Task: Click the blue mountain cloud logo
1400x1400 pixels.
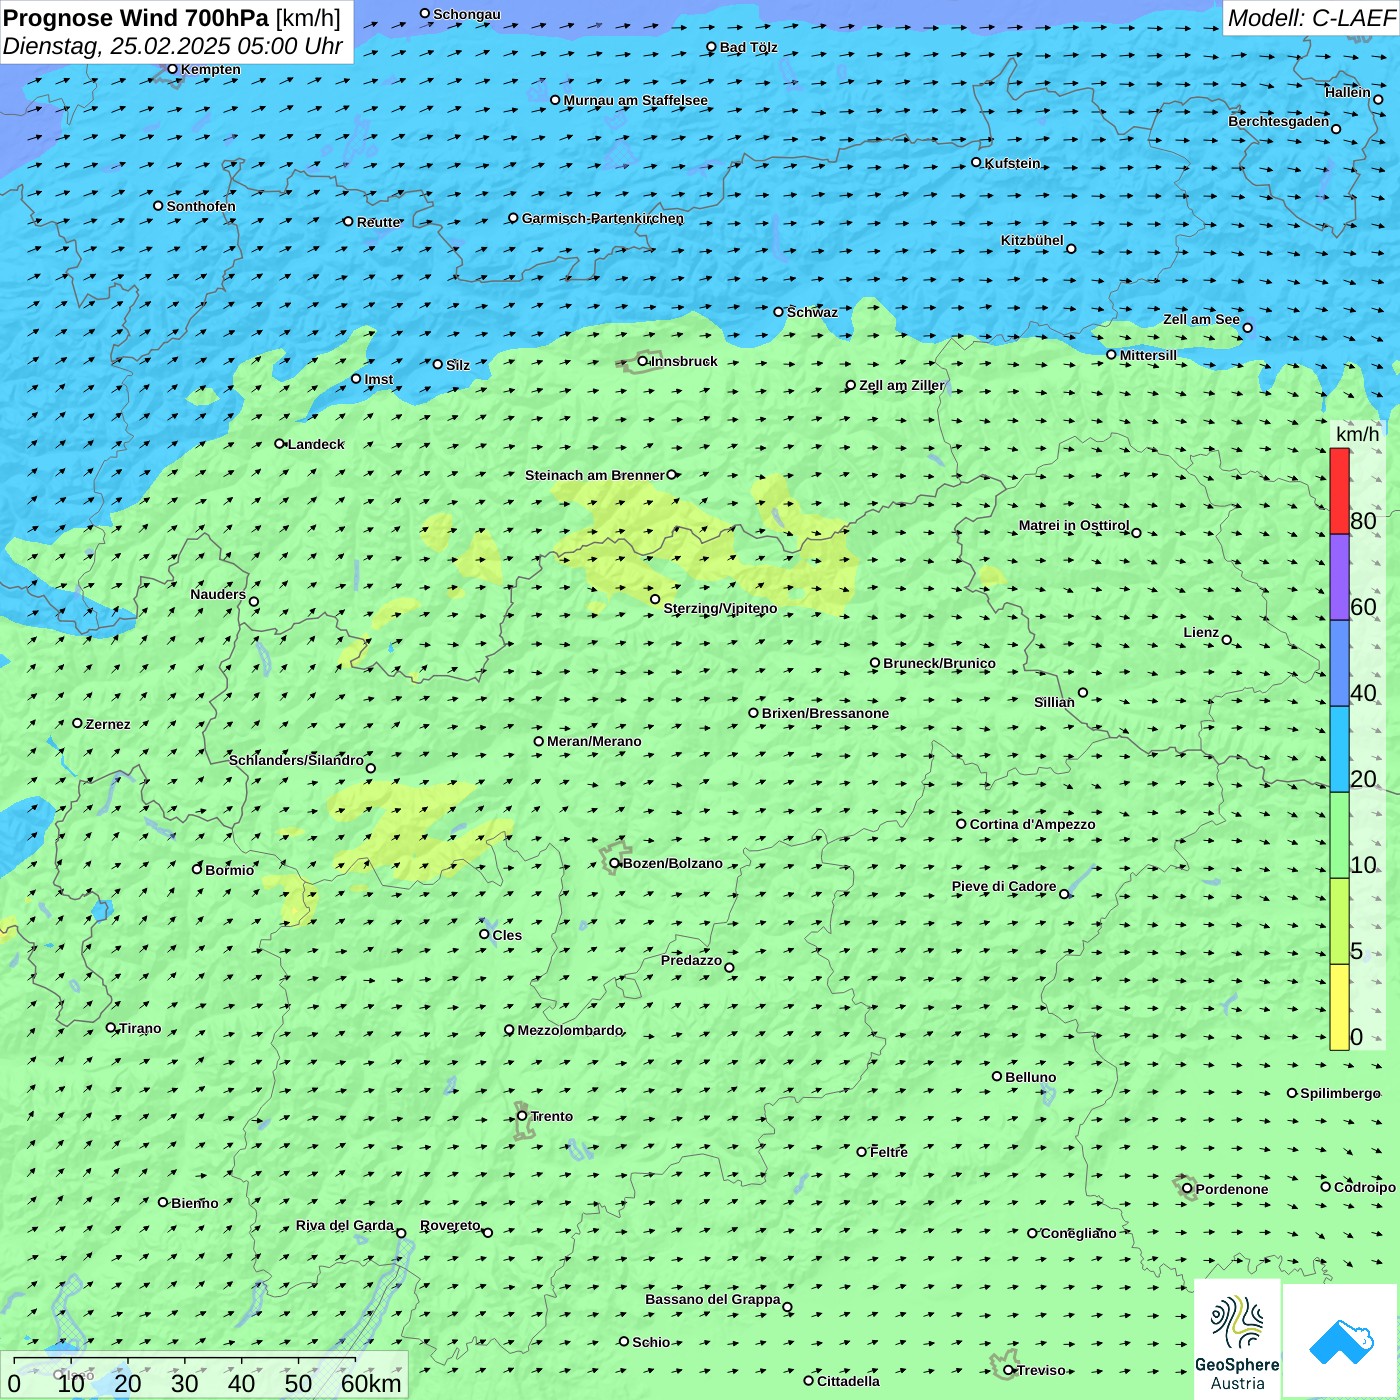Action: click(1340, 1341)
